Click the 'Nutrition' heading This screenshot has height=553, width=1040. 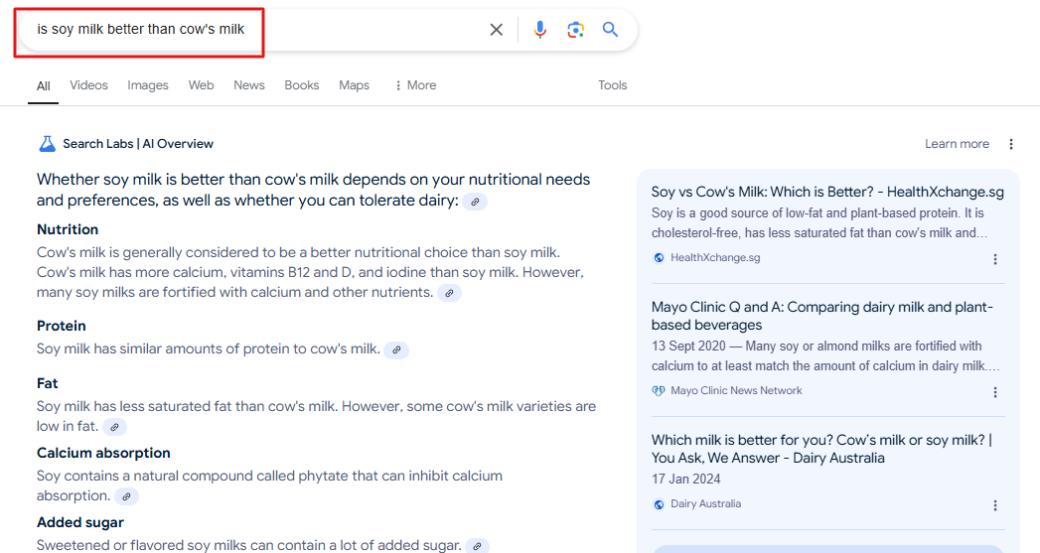(68, 229)
